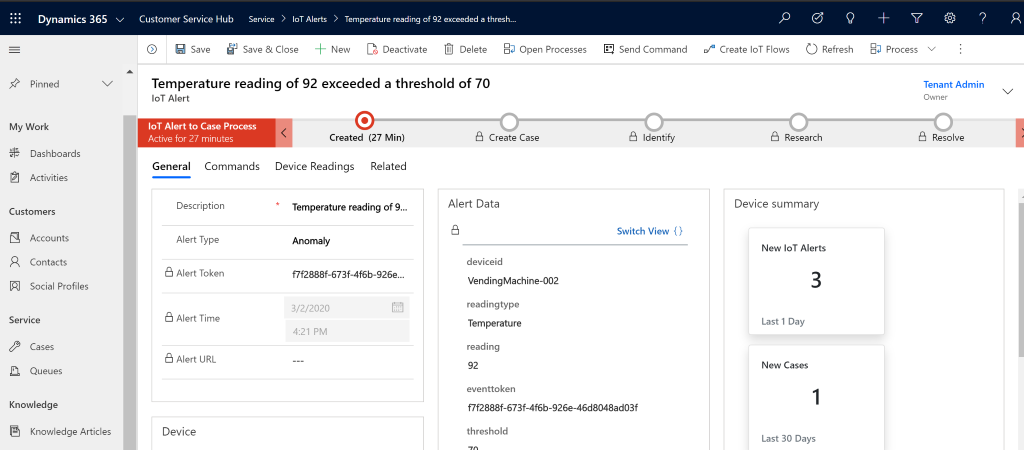This screenshot has height=450, width=1024.
Task: Click the search magnifier icon in header
Action: point(785,18)
